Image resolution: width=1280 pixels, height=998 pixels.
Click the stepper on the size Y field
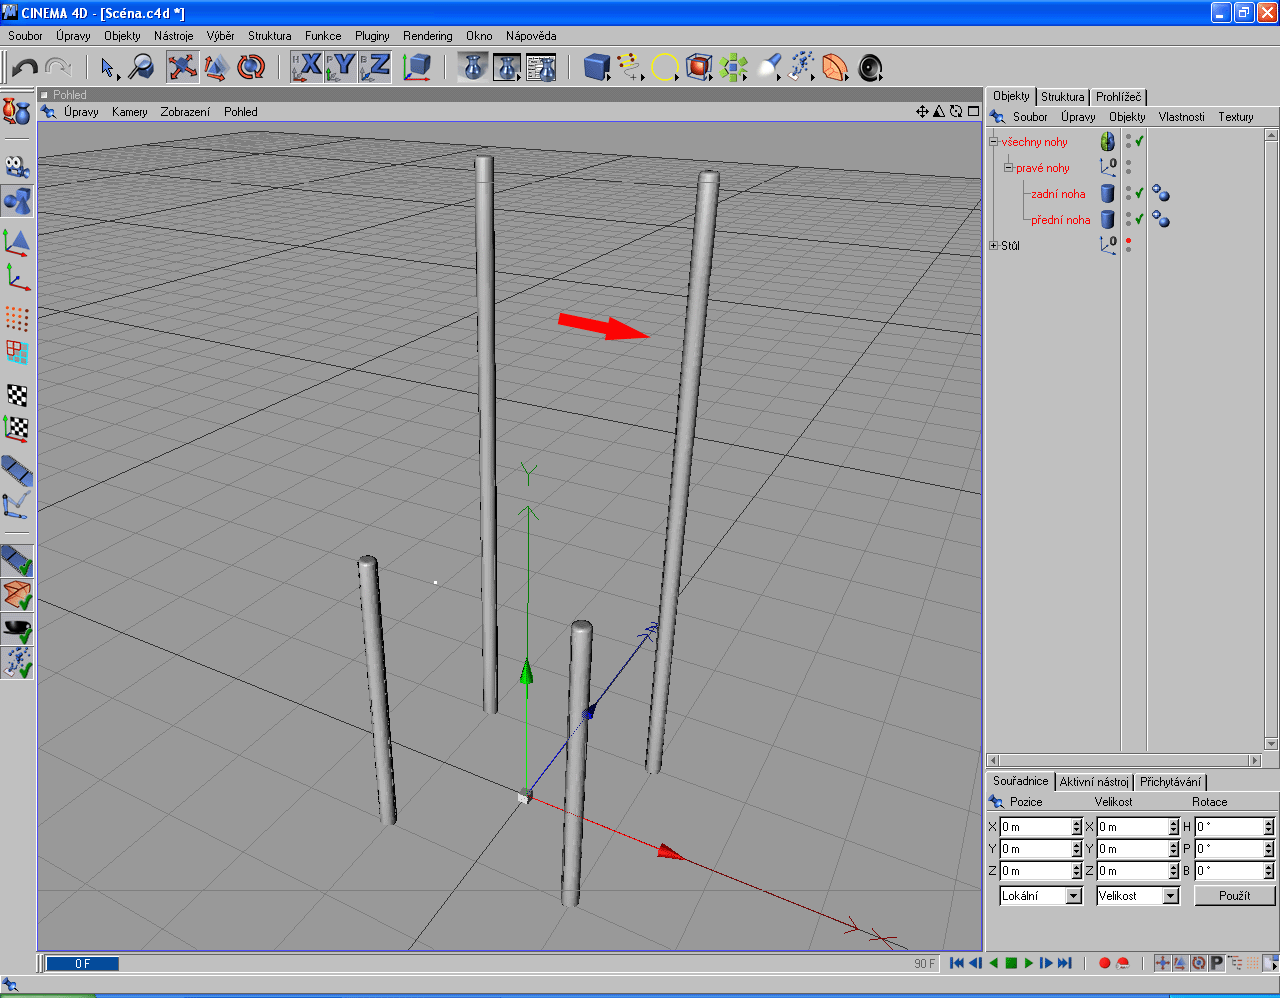click(x=1174, y=849)
